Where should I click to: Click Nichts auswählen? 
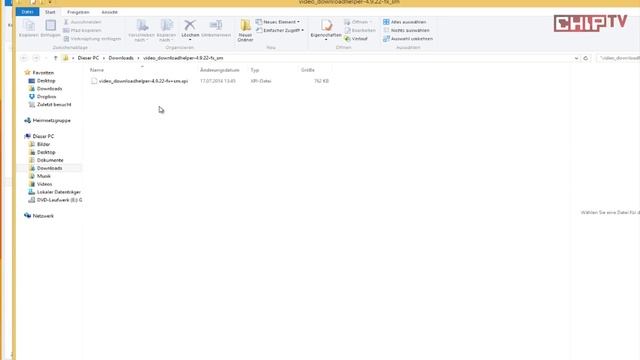point(406,30)
